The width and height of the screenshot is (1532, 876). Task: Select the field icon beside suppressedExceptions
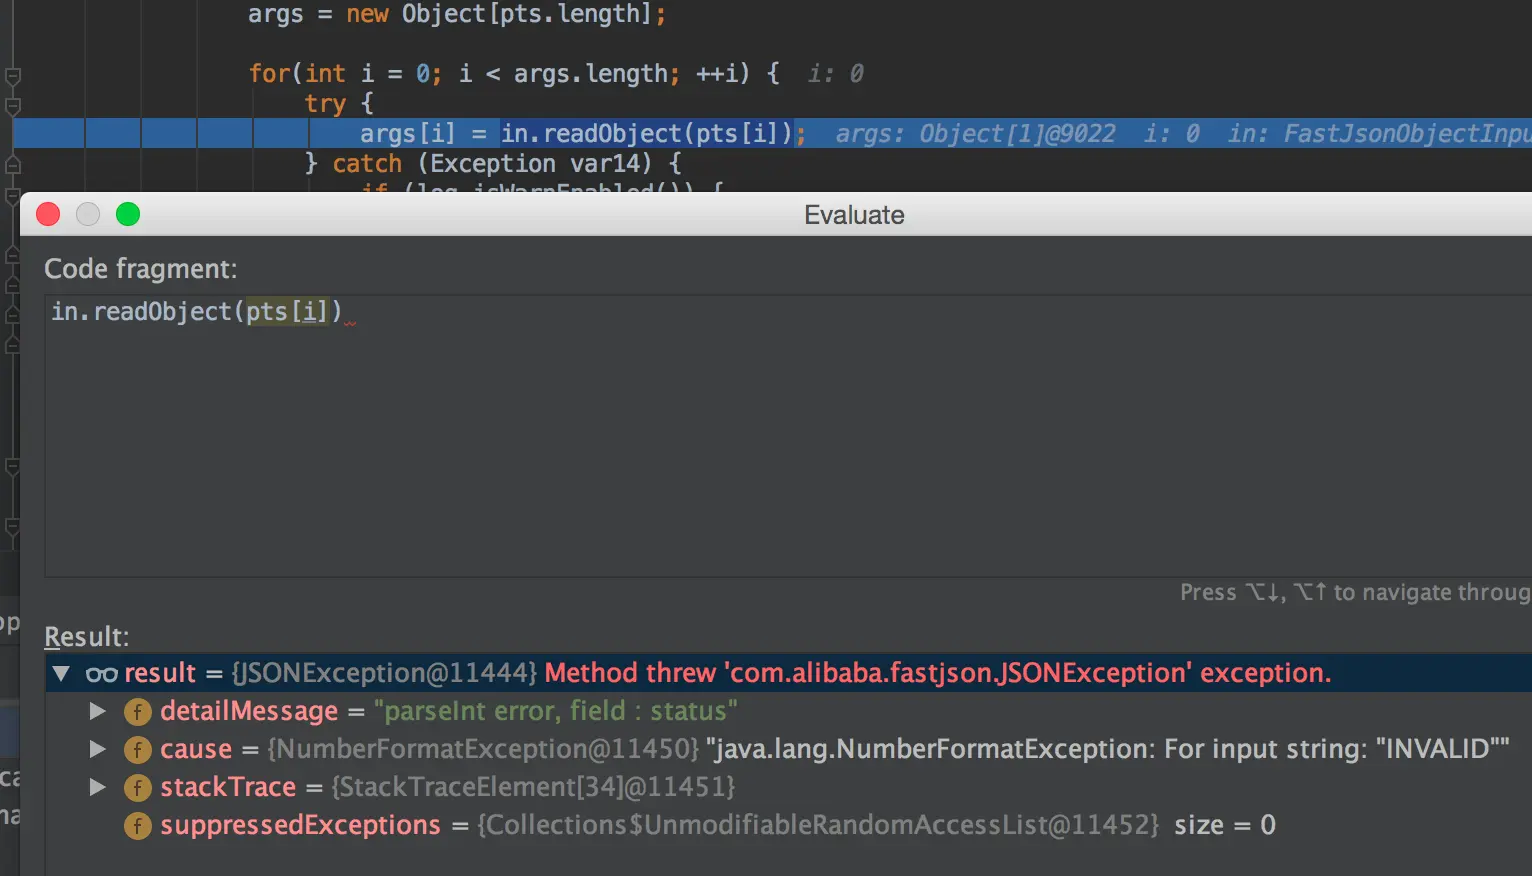click(x=137, y=826)
